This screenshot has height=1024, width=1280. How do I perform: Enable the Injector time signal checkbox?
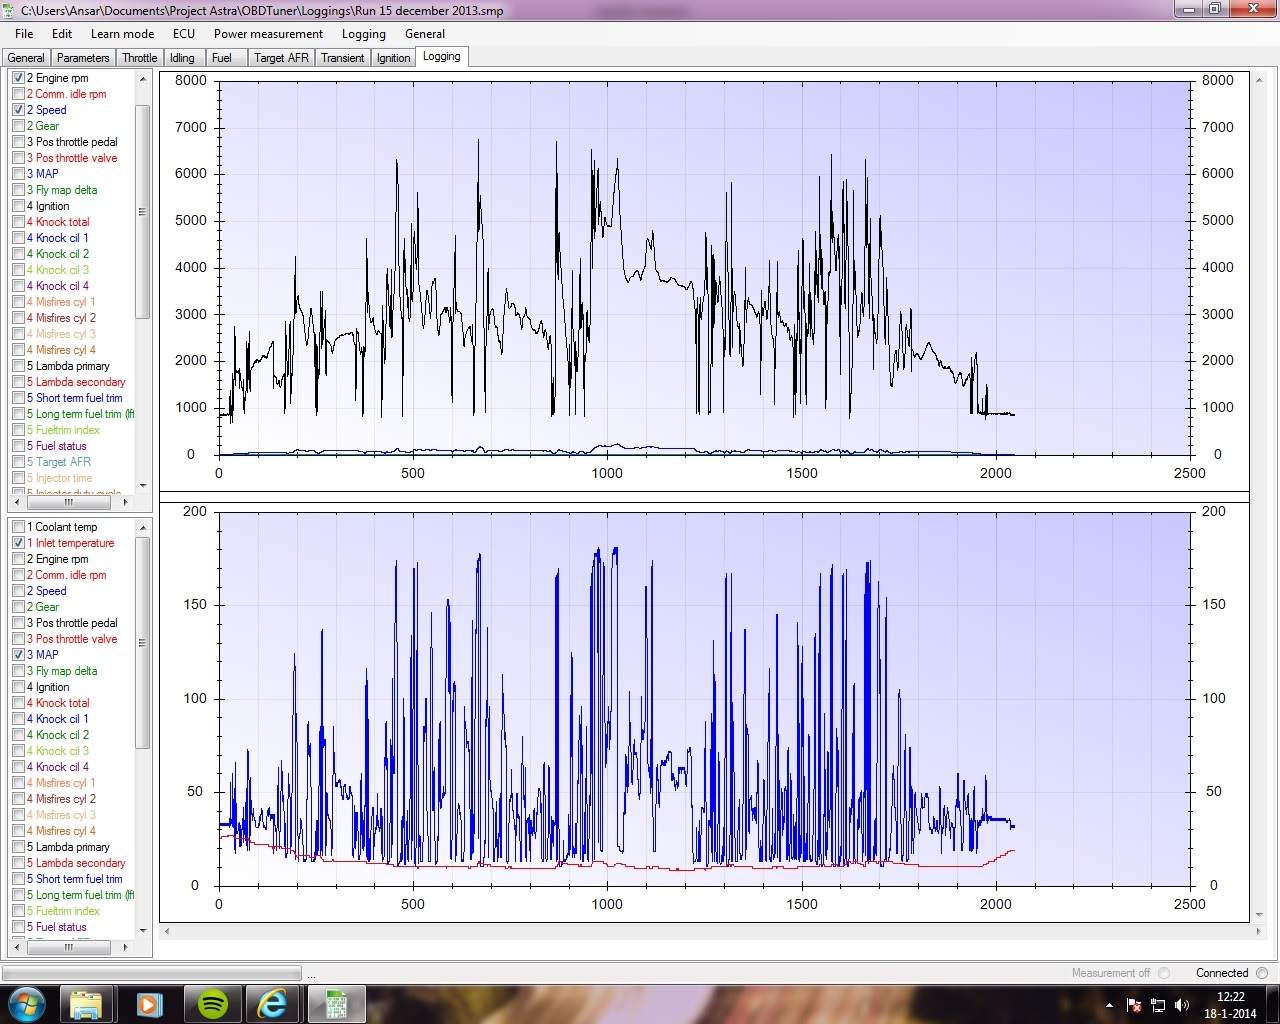click(18, 478)
